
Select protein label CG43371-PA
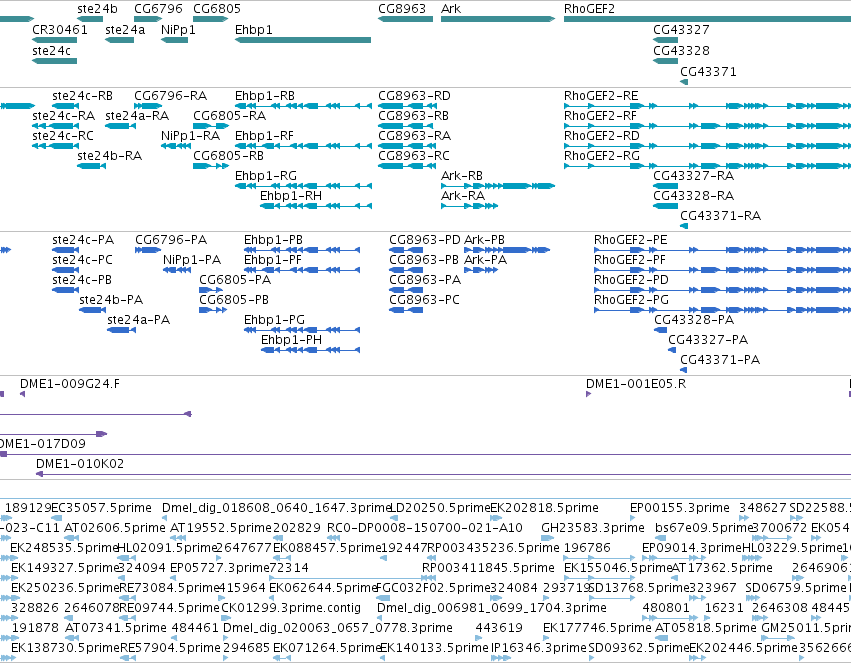(720, 361)
